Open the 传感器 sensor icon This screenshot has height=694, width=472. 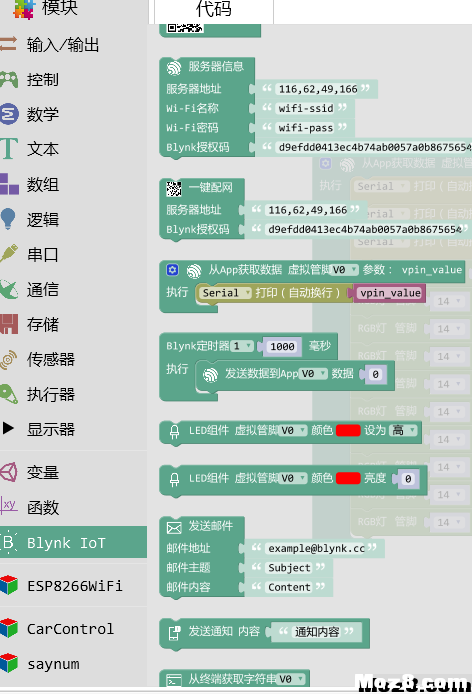click(8, 359)
